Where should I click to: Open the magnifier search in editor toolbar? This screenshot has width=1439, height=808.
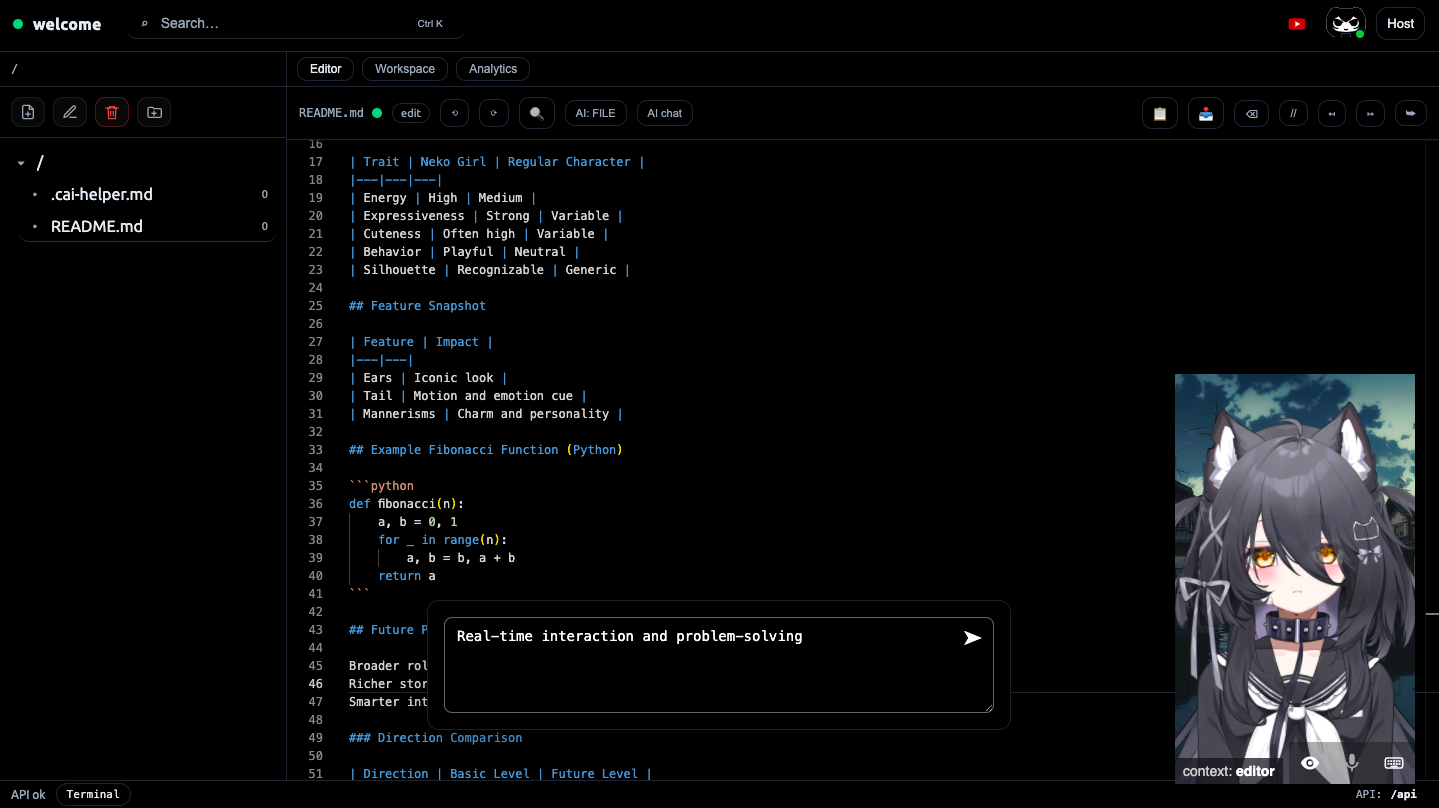(x=537, y=113)
